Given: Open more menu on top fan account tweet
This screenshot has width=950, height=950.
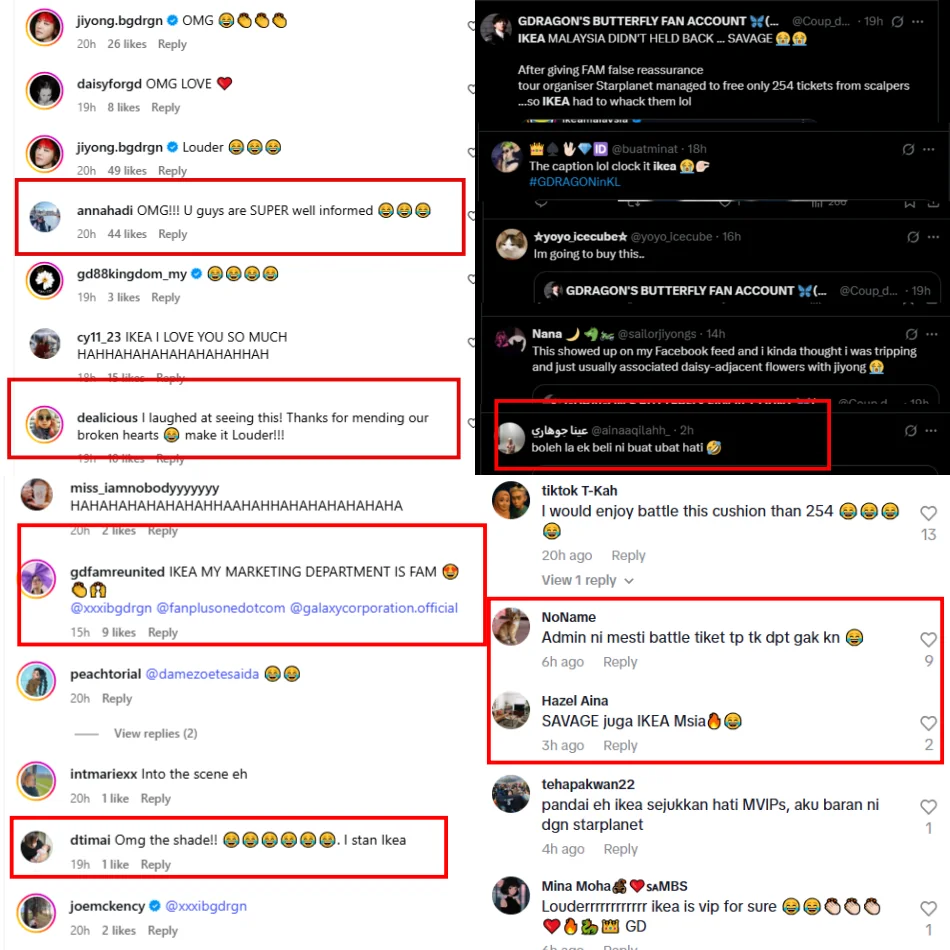Looking at the screenshot, I should click(918, 22).
